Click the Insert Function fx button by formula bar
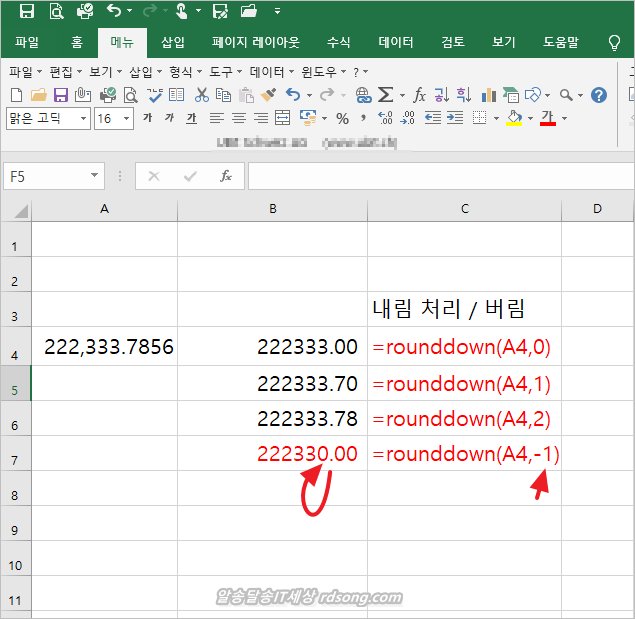The width and height of the screenshot is (635, 619). coord(226,175)
